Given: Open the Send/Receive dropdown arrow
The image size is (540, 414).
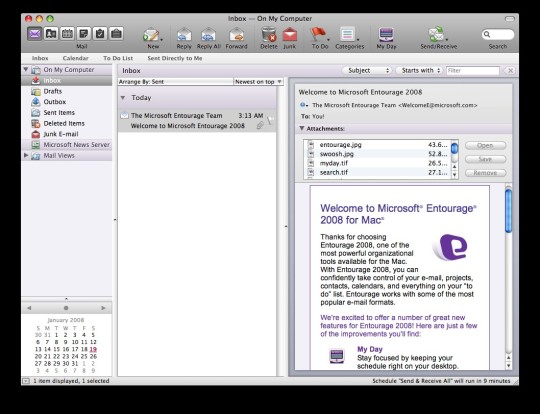Looking at the screenshot, I should [447, 40].
